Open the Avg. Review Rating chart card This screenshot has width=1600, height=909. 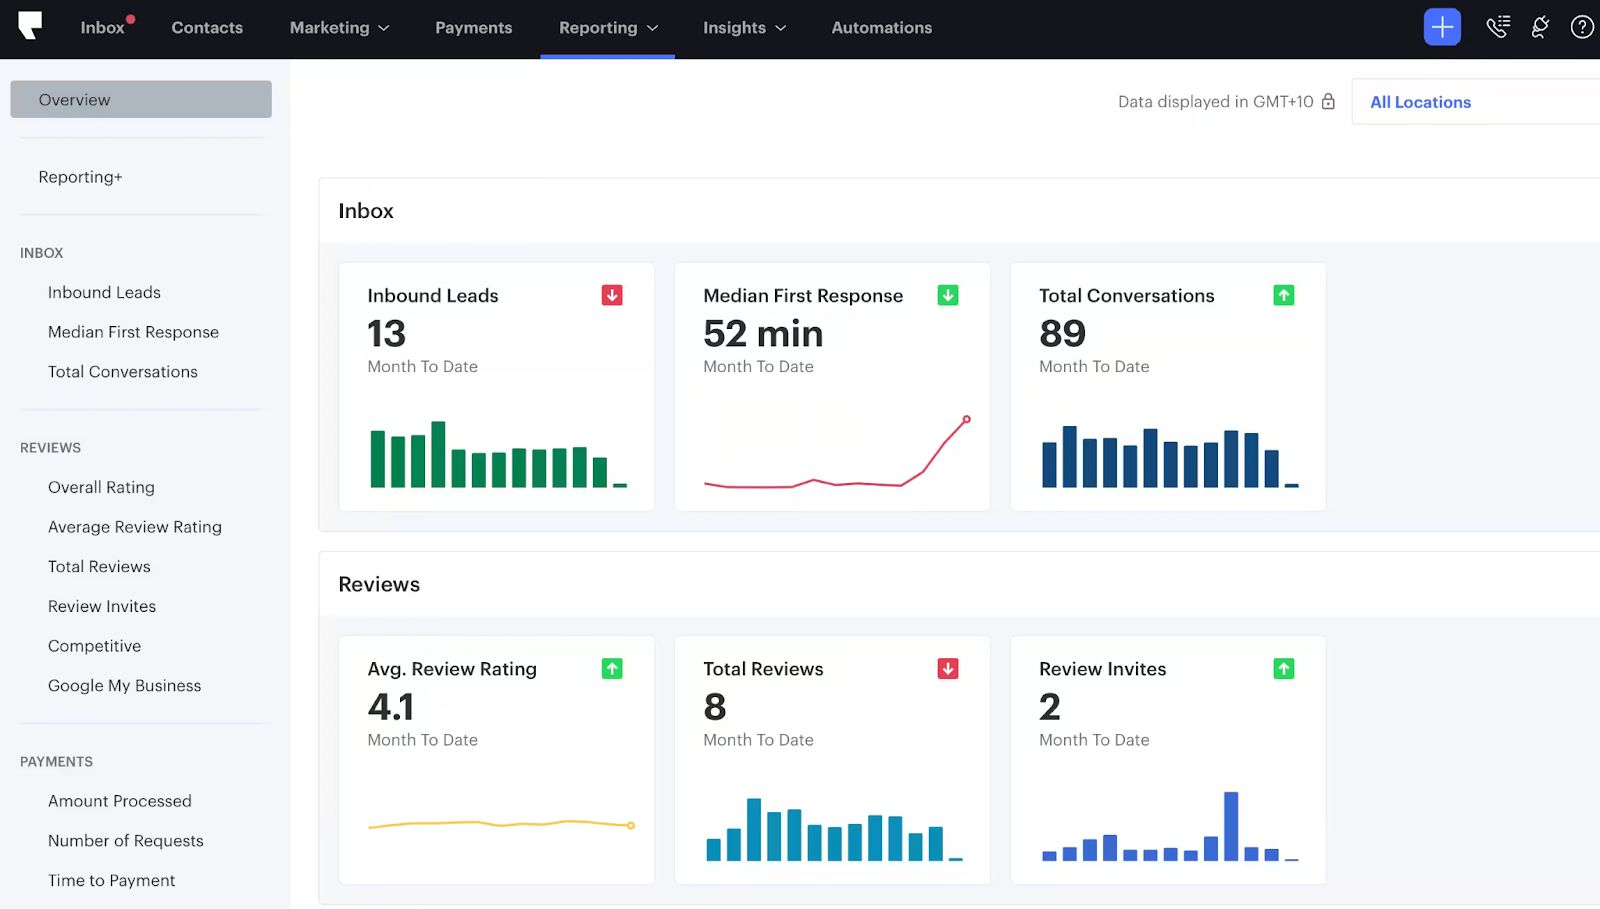point(497,760)
